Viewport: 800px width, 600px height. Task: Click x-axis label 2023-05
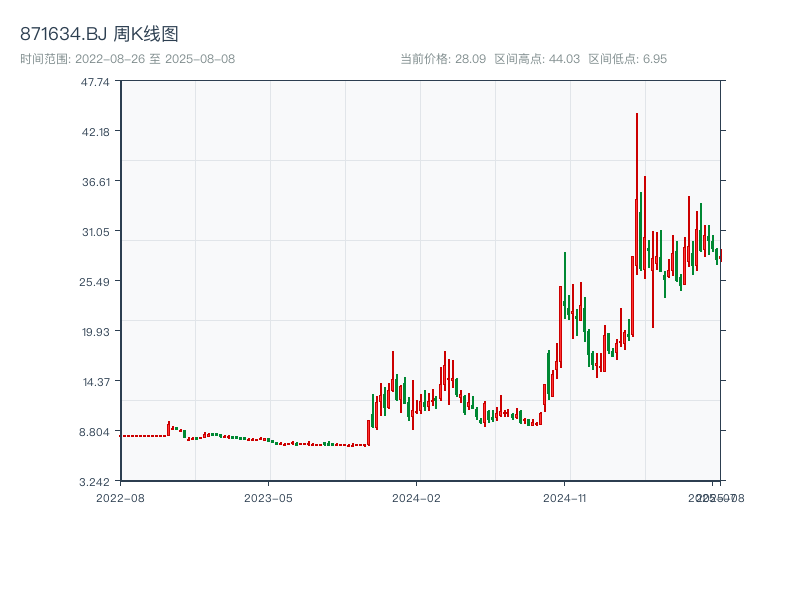[x=268, y=498]
